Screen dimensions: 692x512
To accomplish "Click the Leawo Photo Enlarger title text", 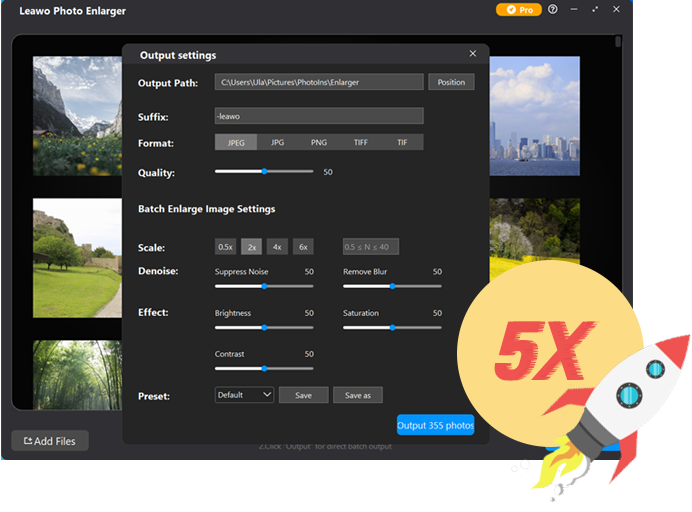I will point(72,11).
